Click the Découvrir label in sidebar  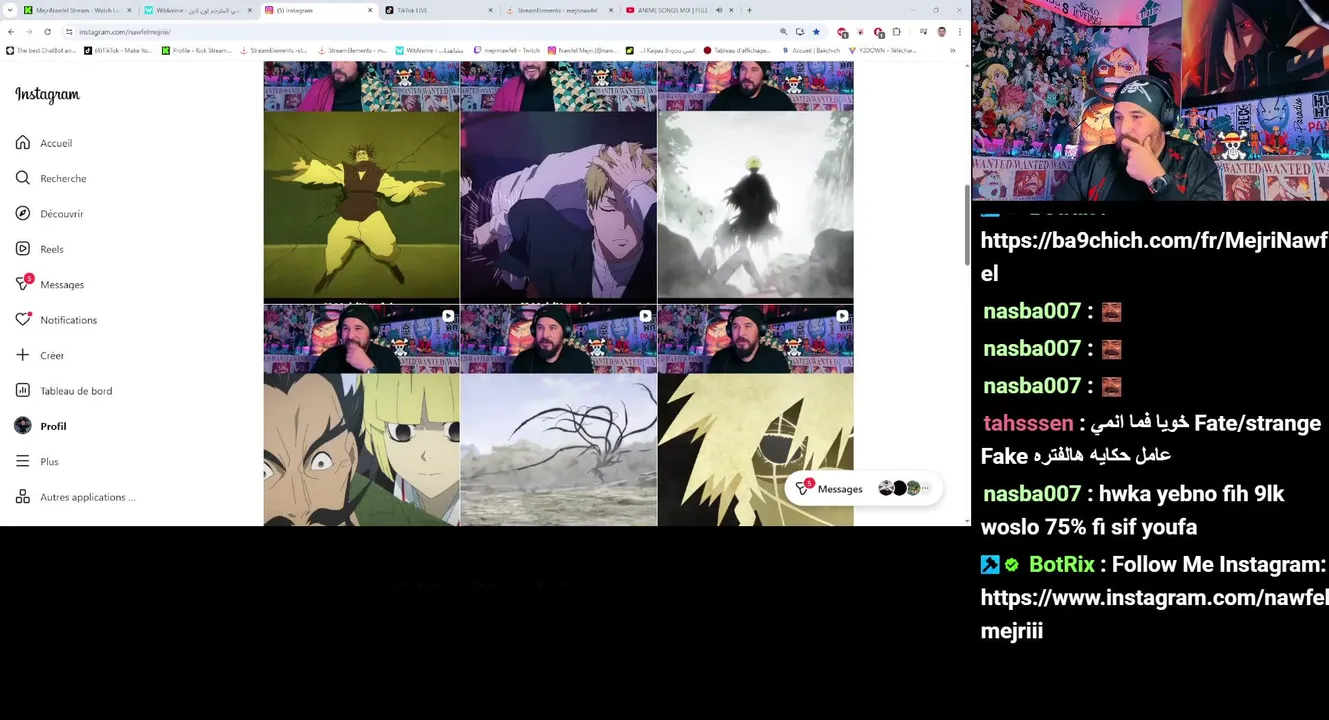click(61, 214)
